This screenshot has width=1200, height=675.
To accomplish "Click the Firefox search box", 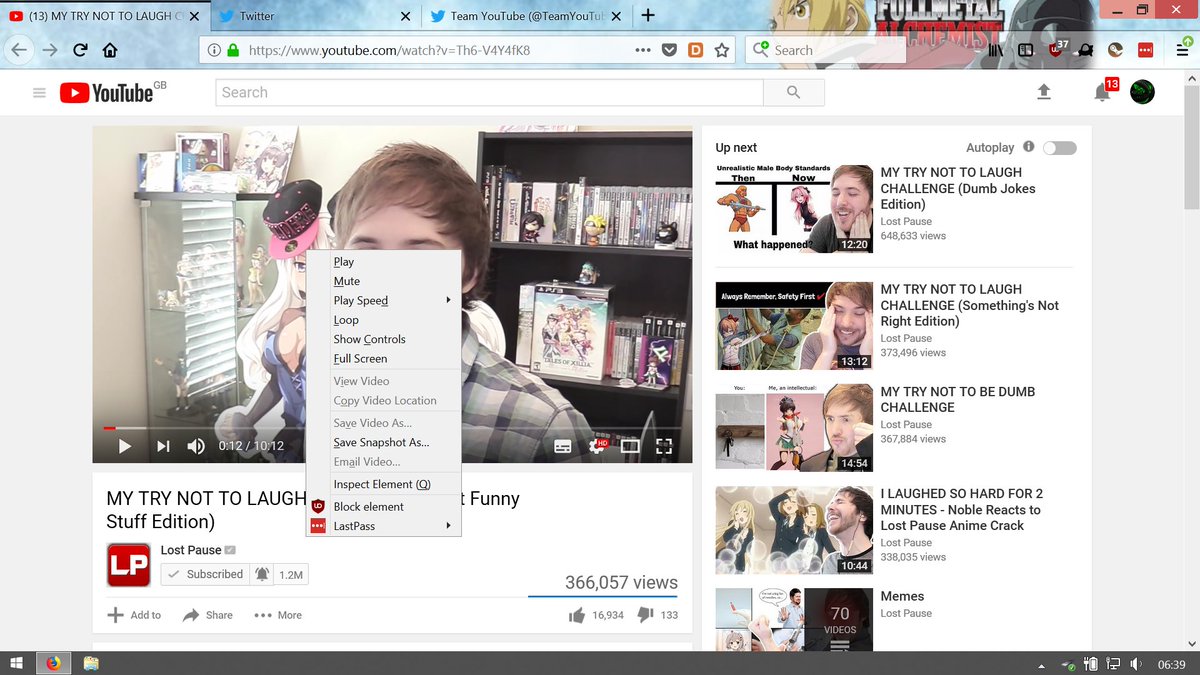I will click(825, 50).
